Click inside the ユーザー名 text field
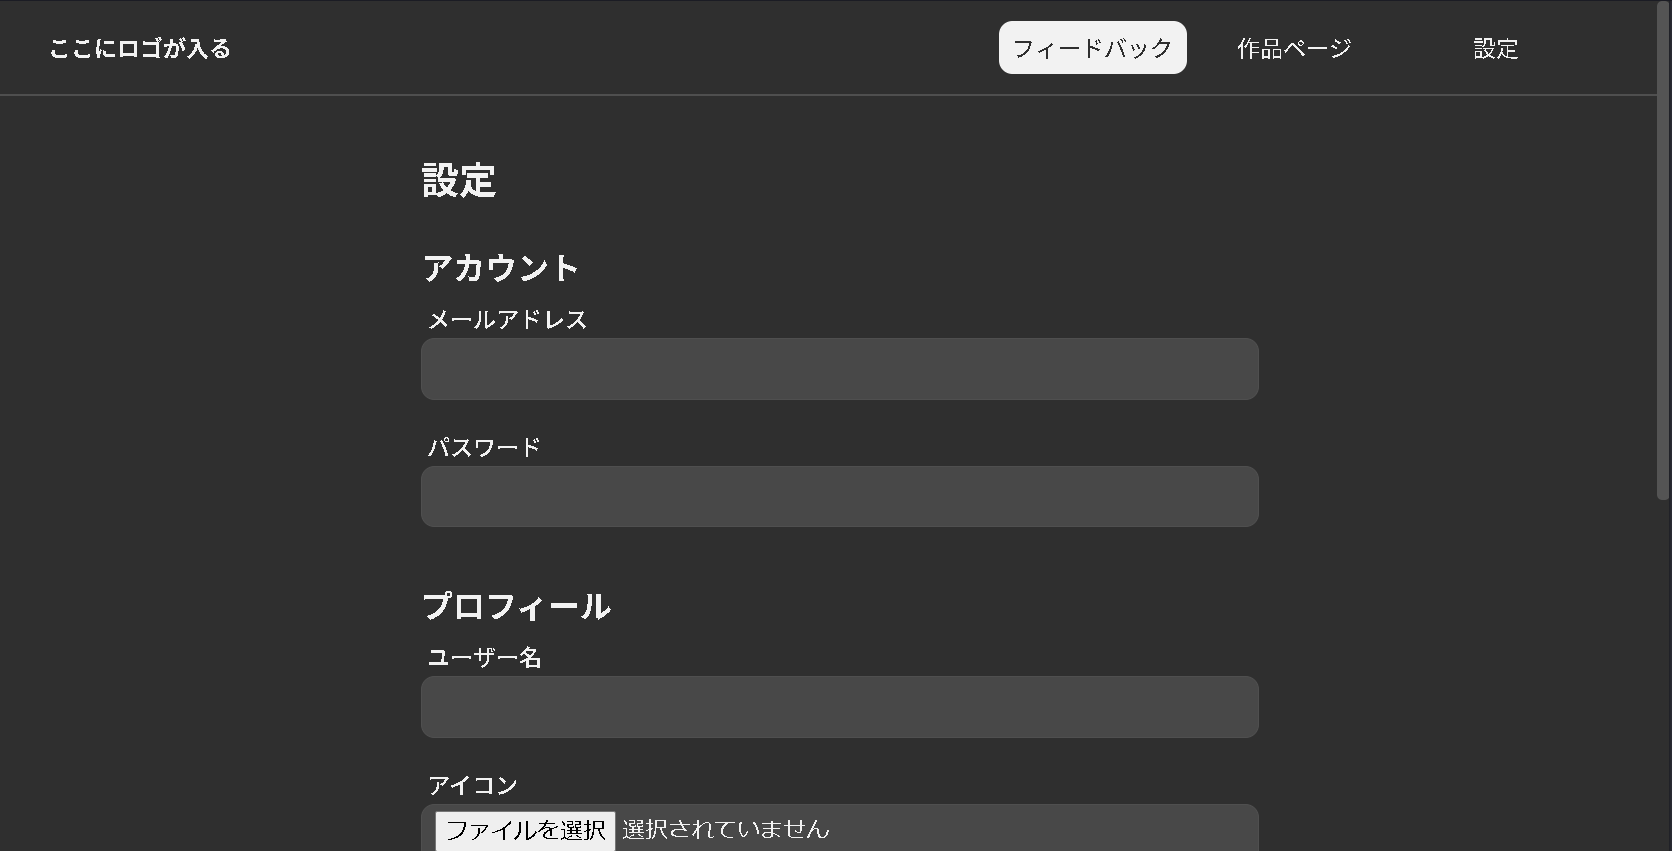 (x=838, y=707)
